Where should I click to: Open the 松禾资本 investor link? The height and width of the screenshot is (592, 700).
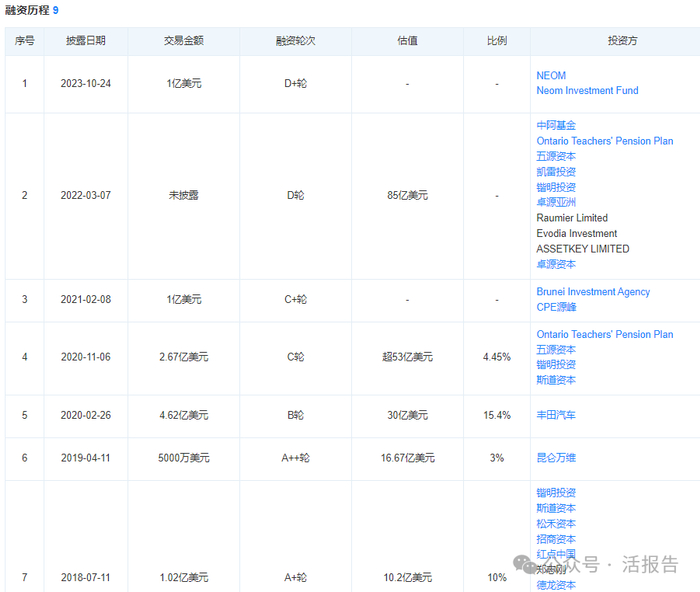(x=556, y=524)
